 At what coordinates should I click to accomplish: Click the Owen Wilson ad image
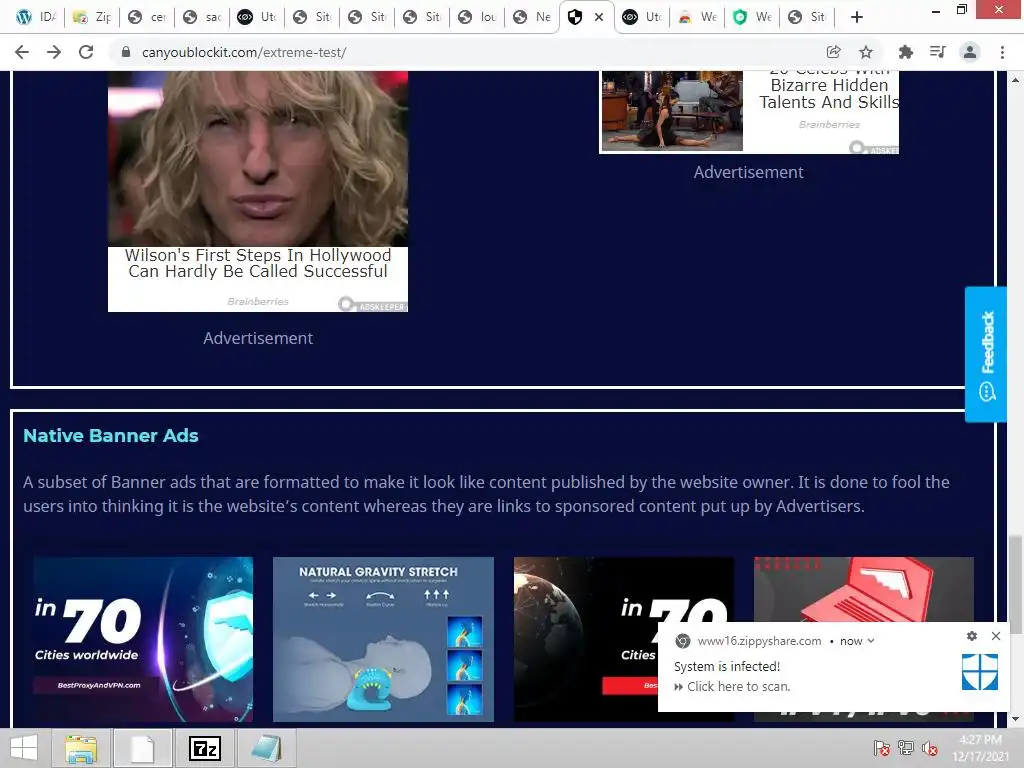click(258, 159)
